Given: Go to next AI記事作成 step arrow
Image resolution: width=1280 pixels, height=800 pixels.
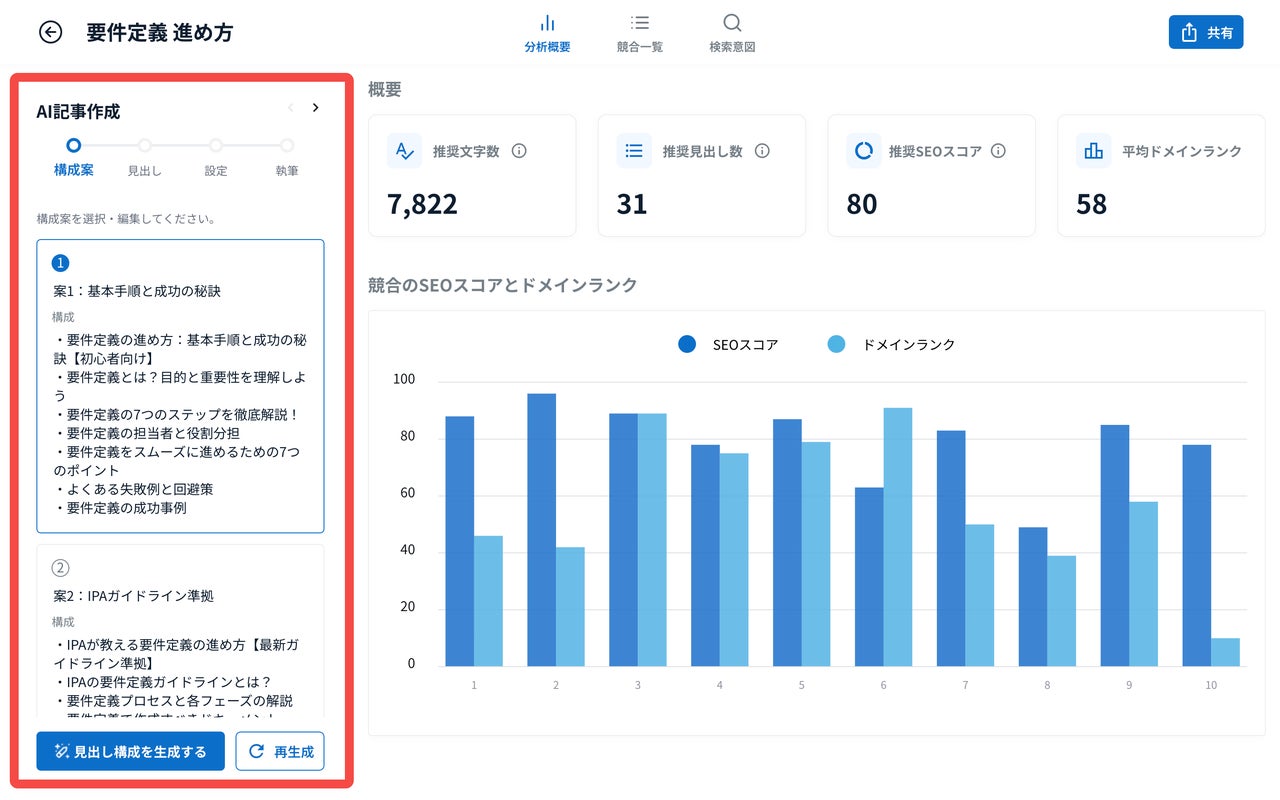Looking at the screenshot, I should tap(316, 108).
